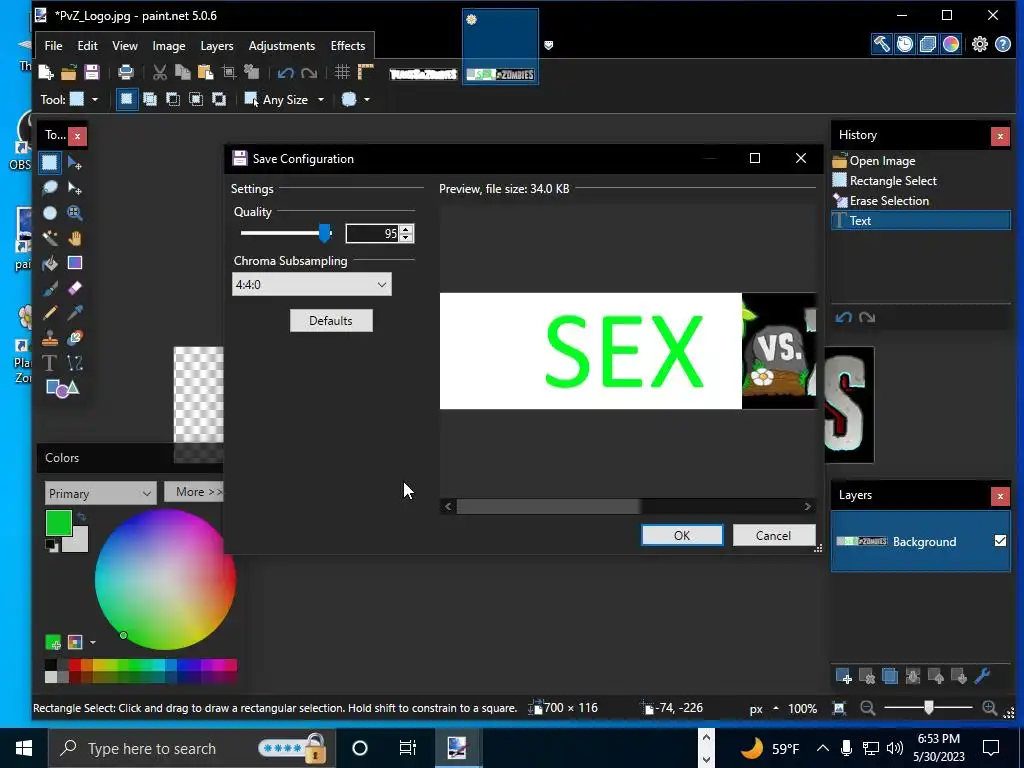Select the Pan hand tool
This screenshot has height=768, width=1024.
coord(74,238)
